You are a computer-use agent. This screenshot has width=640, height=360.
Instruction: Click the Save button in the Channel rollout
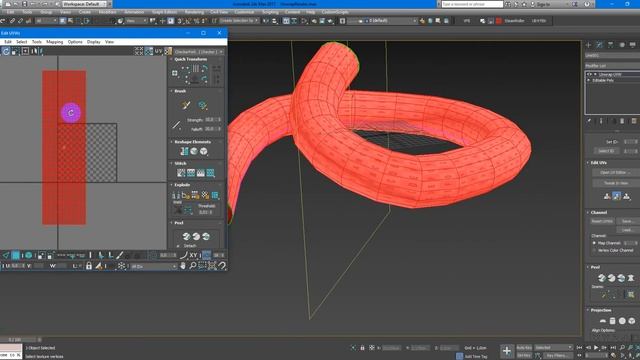coord(628,221)
